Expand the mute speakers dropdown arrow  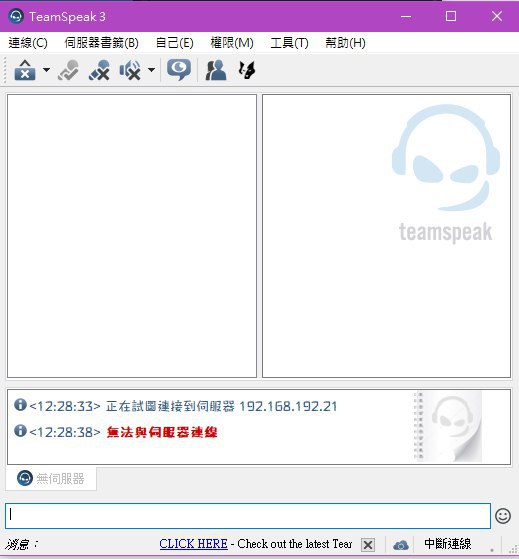151,70
